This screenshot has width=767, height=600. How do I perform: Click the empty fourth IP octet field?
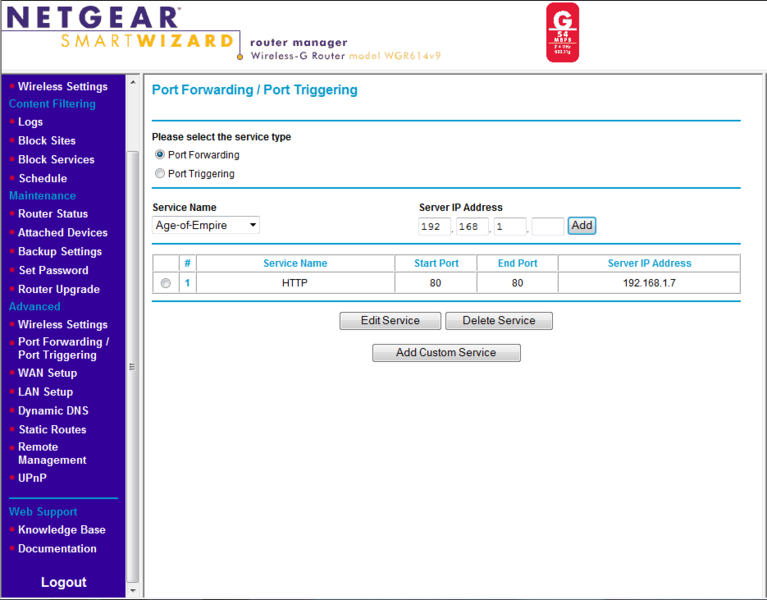pos(547,226)
